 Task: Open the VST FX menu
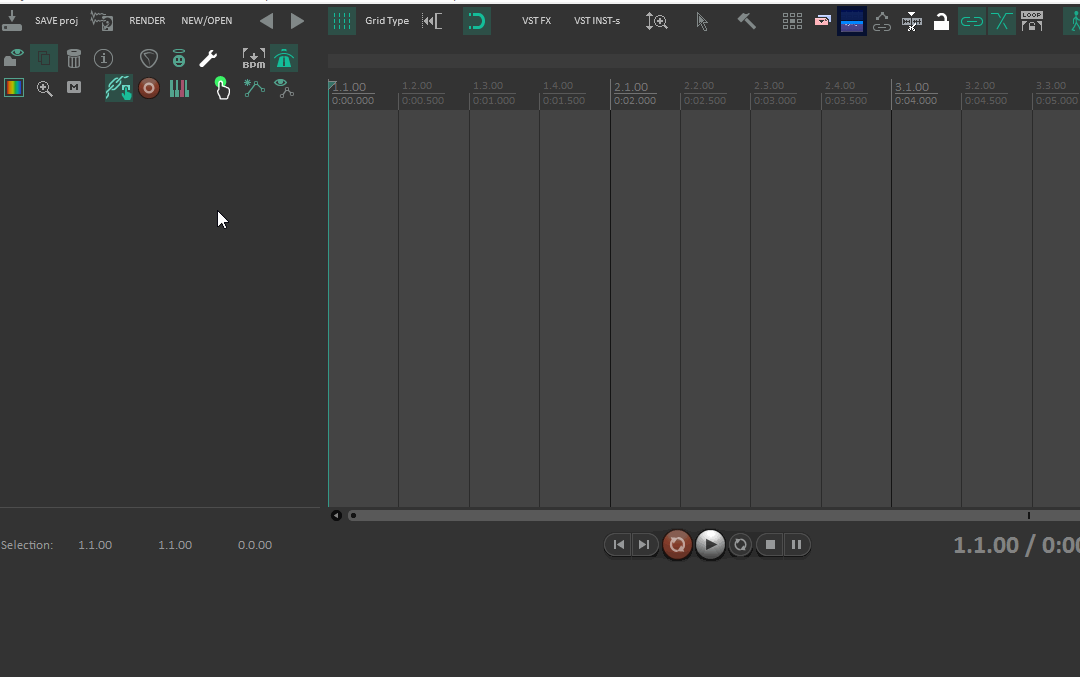pos(537,21)
